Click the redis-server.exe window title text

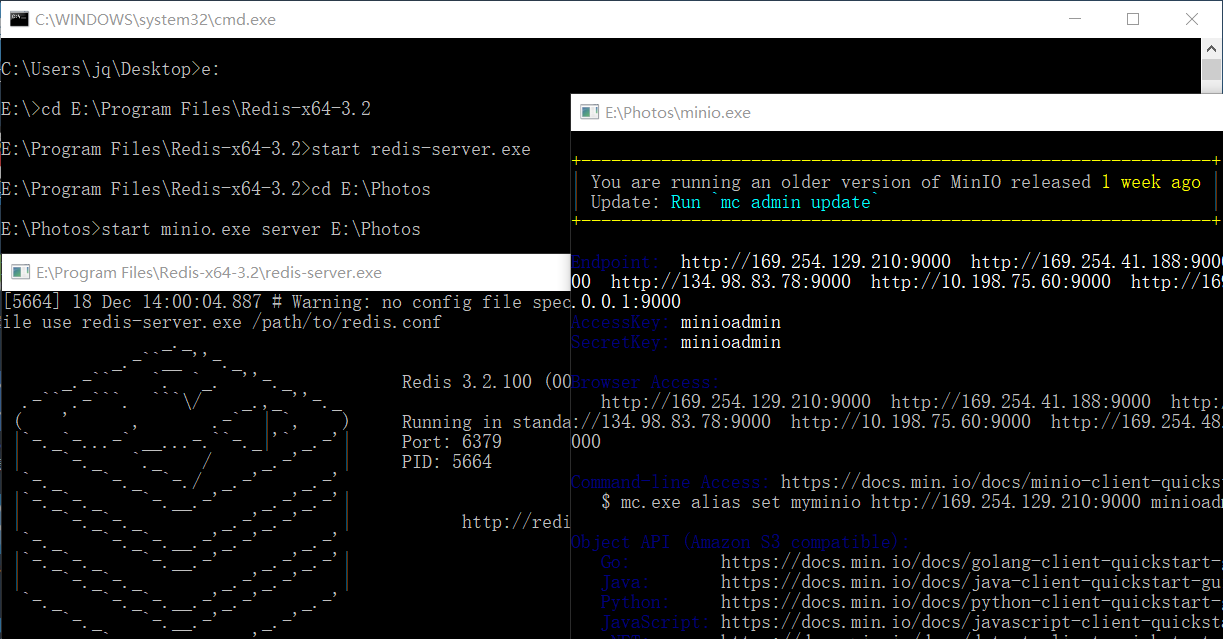(x=209, y=272)
